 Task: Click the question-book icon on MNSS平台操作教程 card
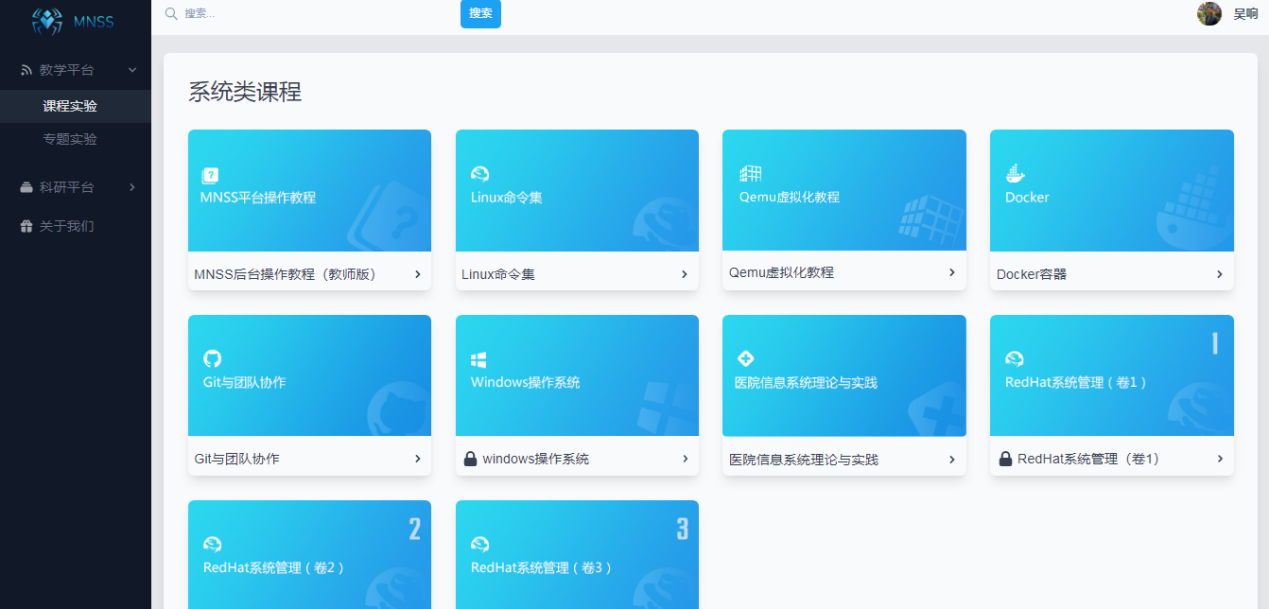pos(210,175)
